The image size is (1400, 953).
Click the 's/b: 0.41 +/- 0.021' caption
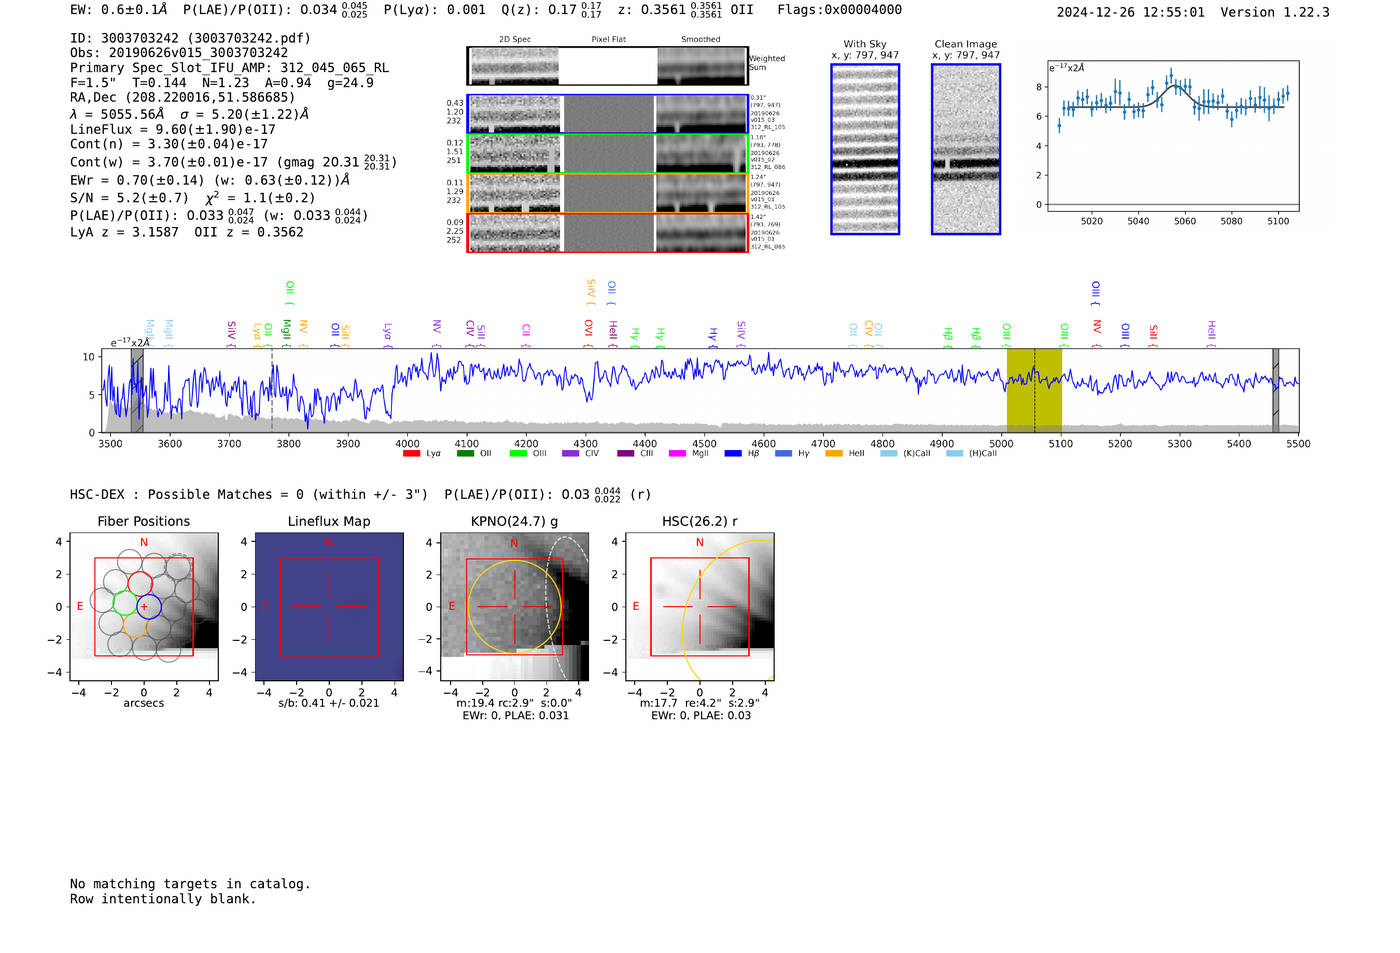point(329,703)
